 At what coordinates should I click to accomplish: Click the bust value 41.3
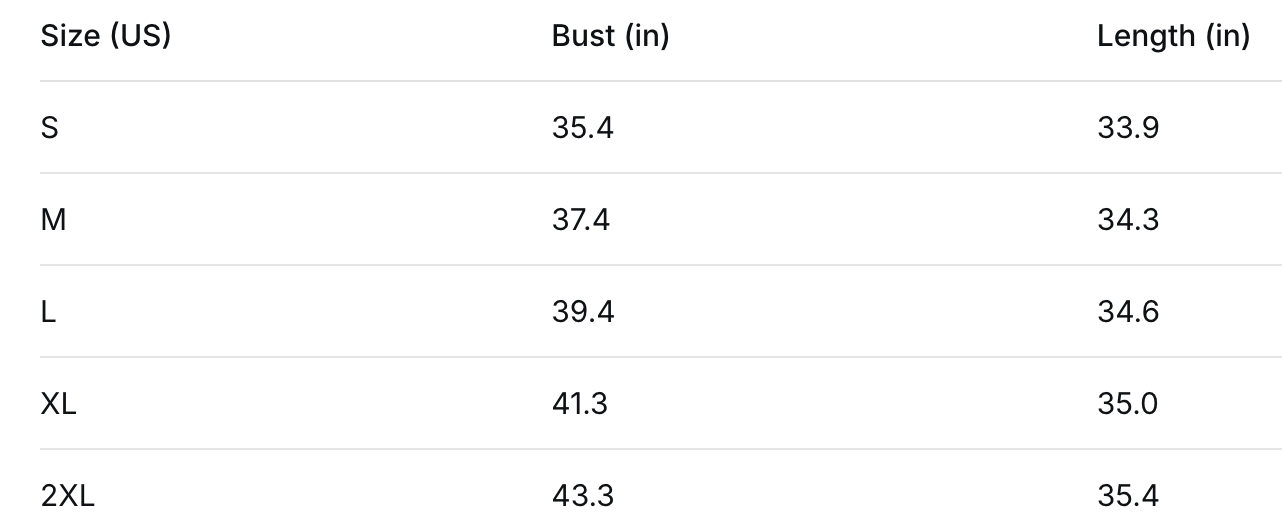tap(580, 404)
